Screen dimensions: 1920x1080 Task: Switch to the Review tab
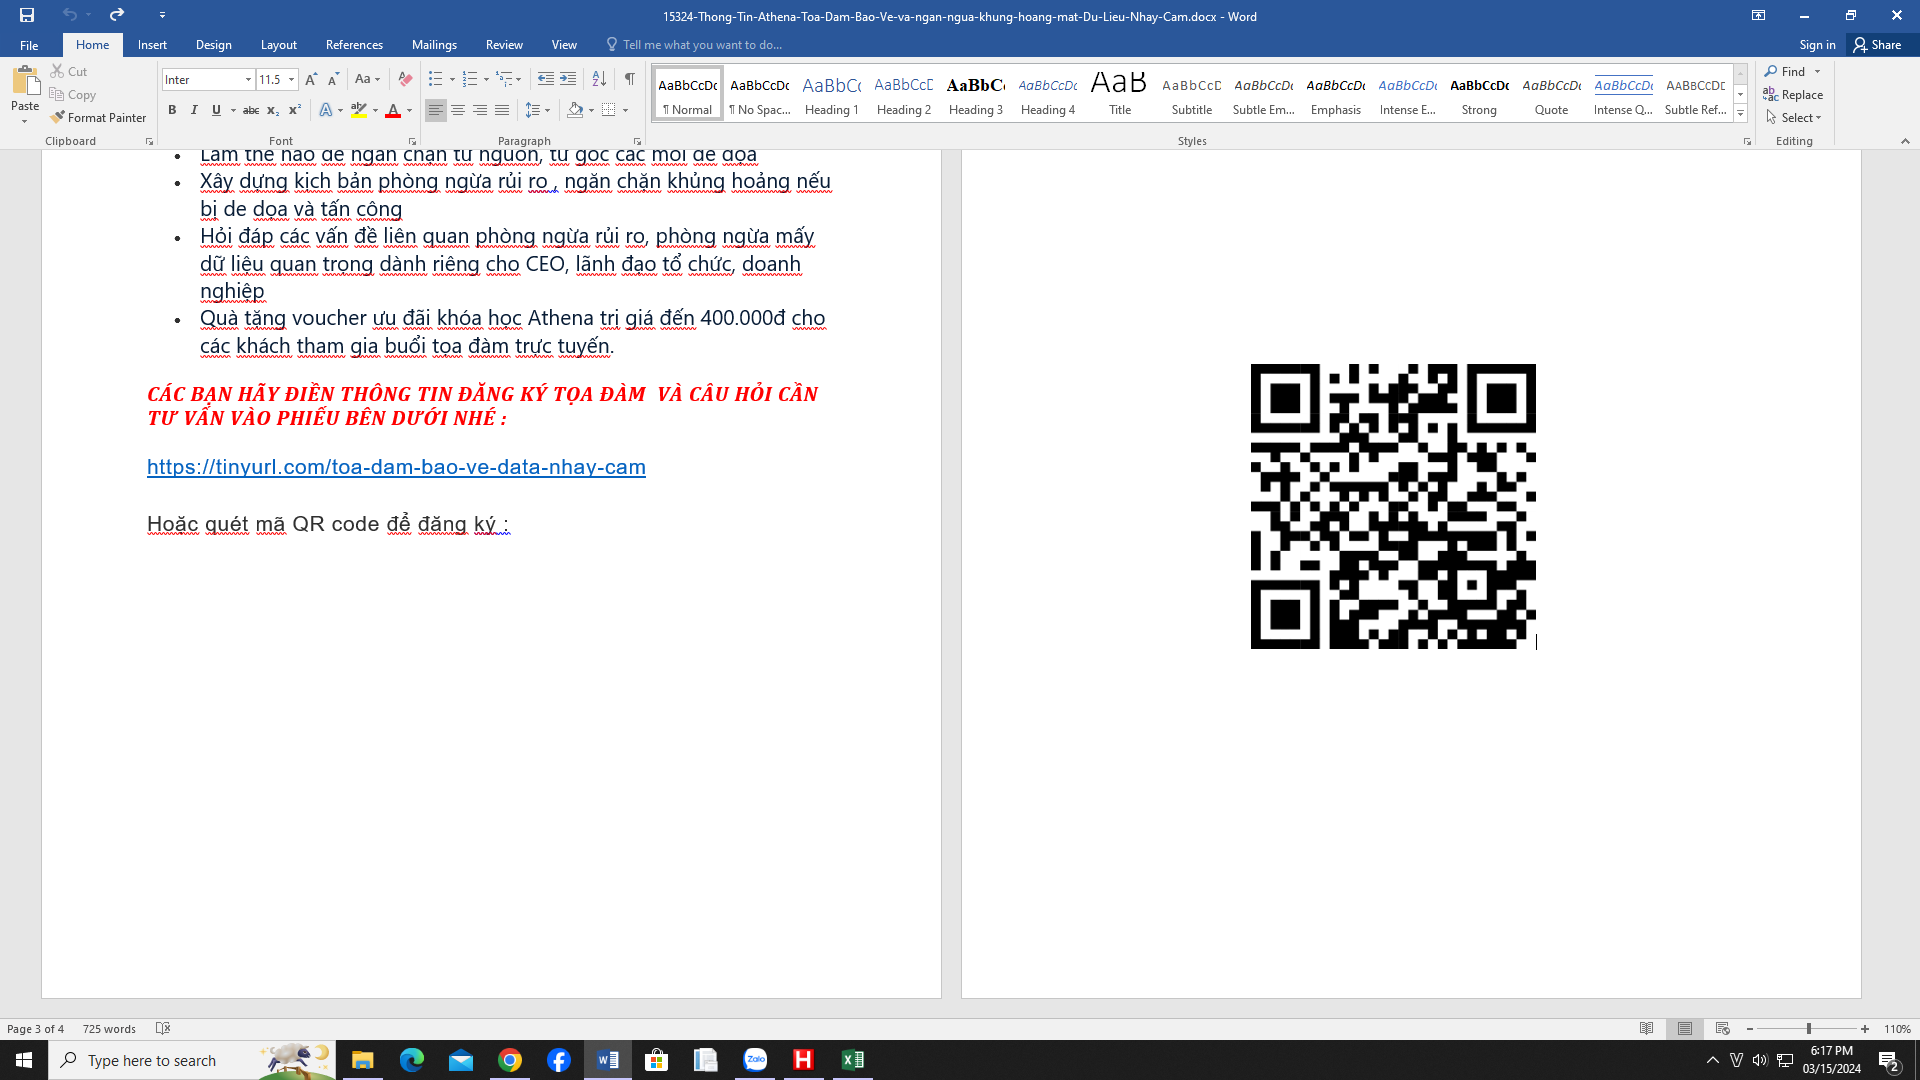pyautogui.click(x=504, y=45)
